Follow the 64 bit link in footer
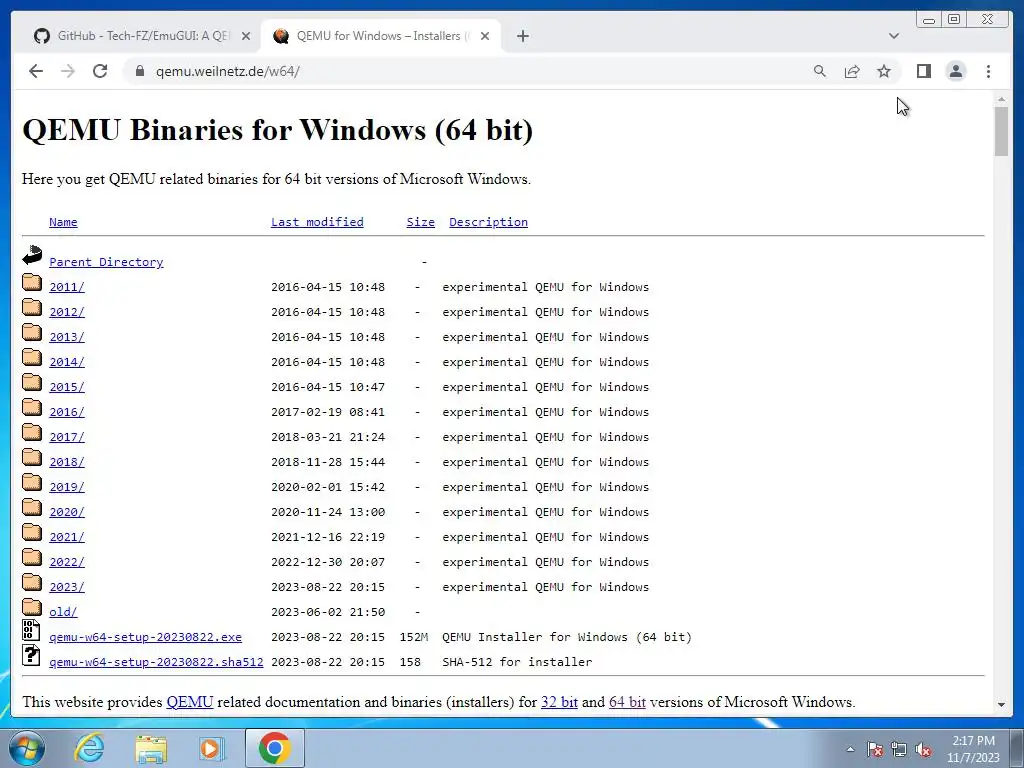The width and height of the screenshot is (1024, 768). (x=627, y=702)
